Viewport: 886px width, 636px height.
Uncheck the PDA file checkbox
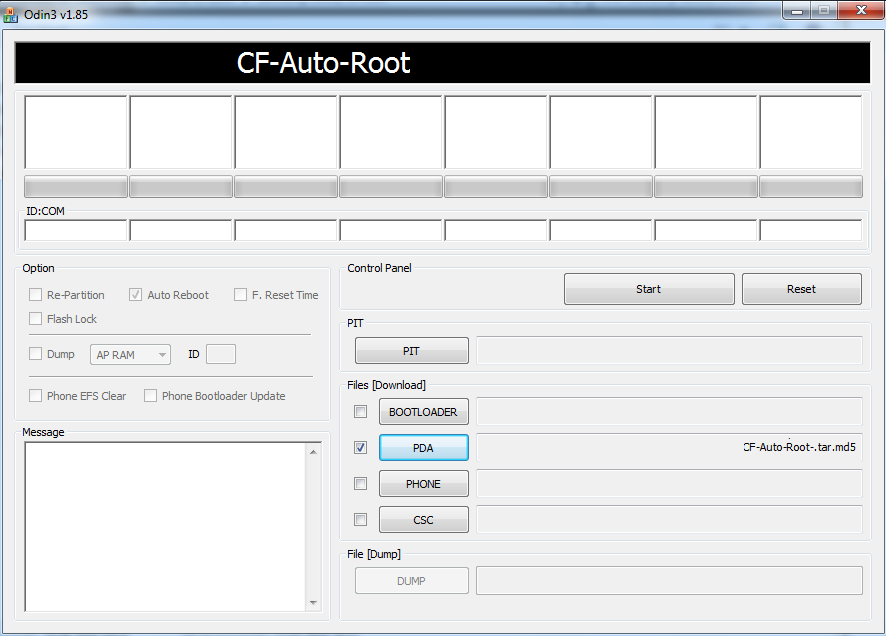point(361,447)
